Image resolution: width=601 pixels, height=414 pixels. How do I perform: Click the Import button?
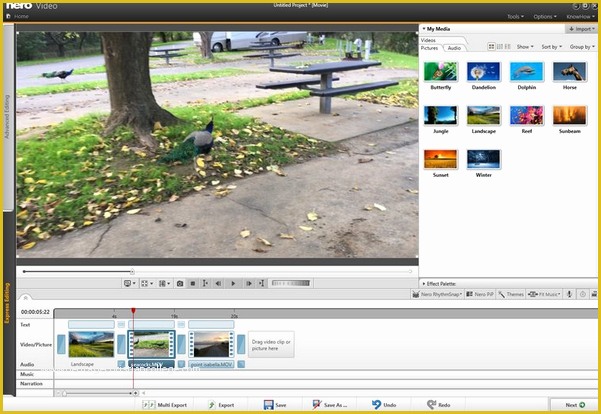[x=581, y=29]
